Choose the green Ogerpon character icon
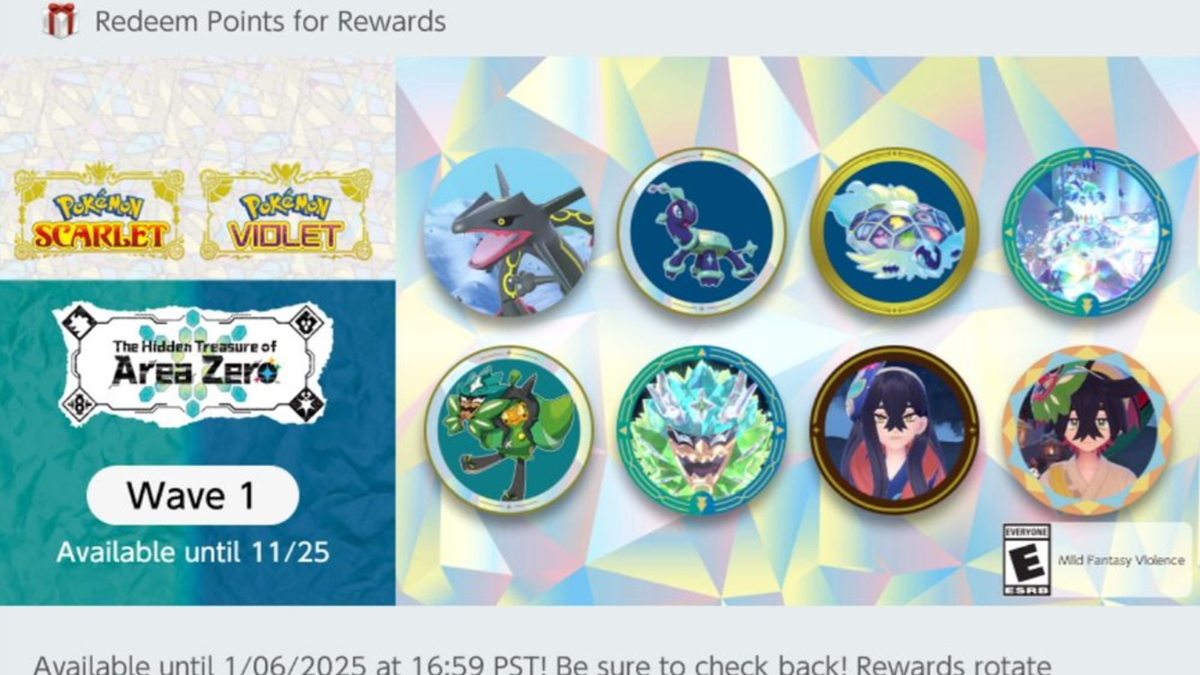The width and height of the screenshot is (1200, 675). [x=508, y=429]
